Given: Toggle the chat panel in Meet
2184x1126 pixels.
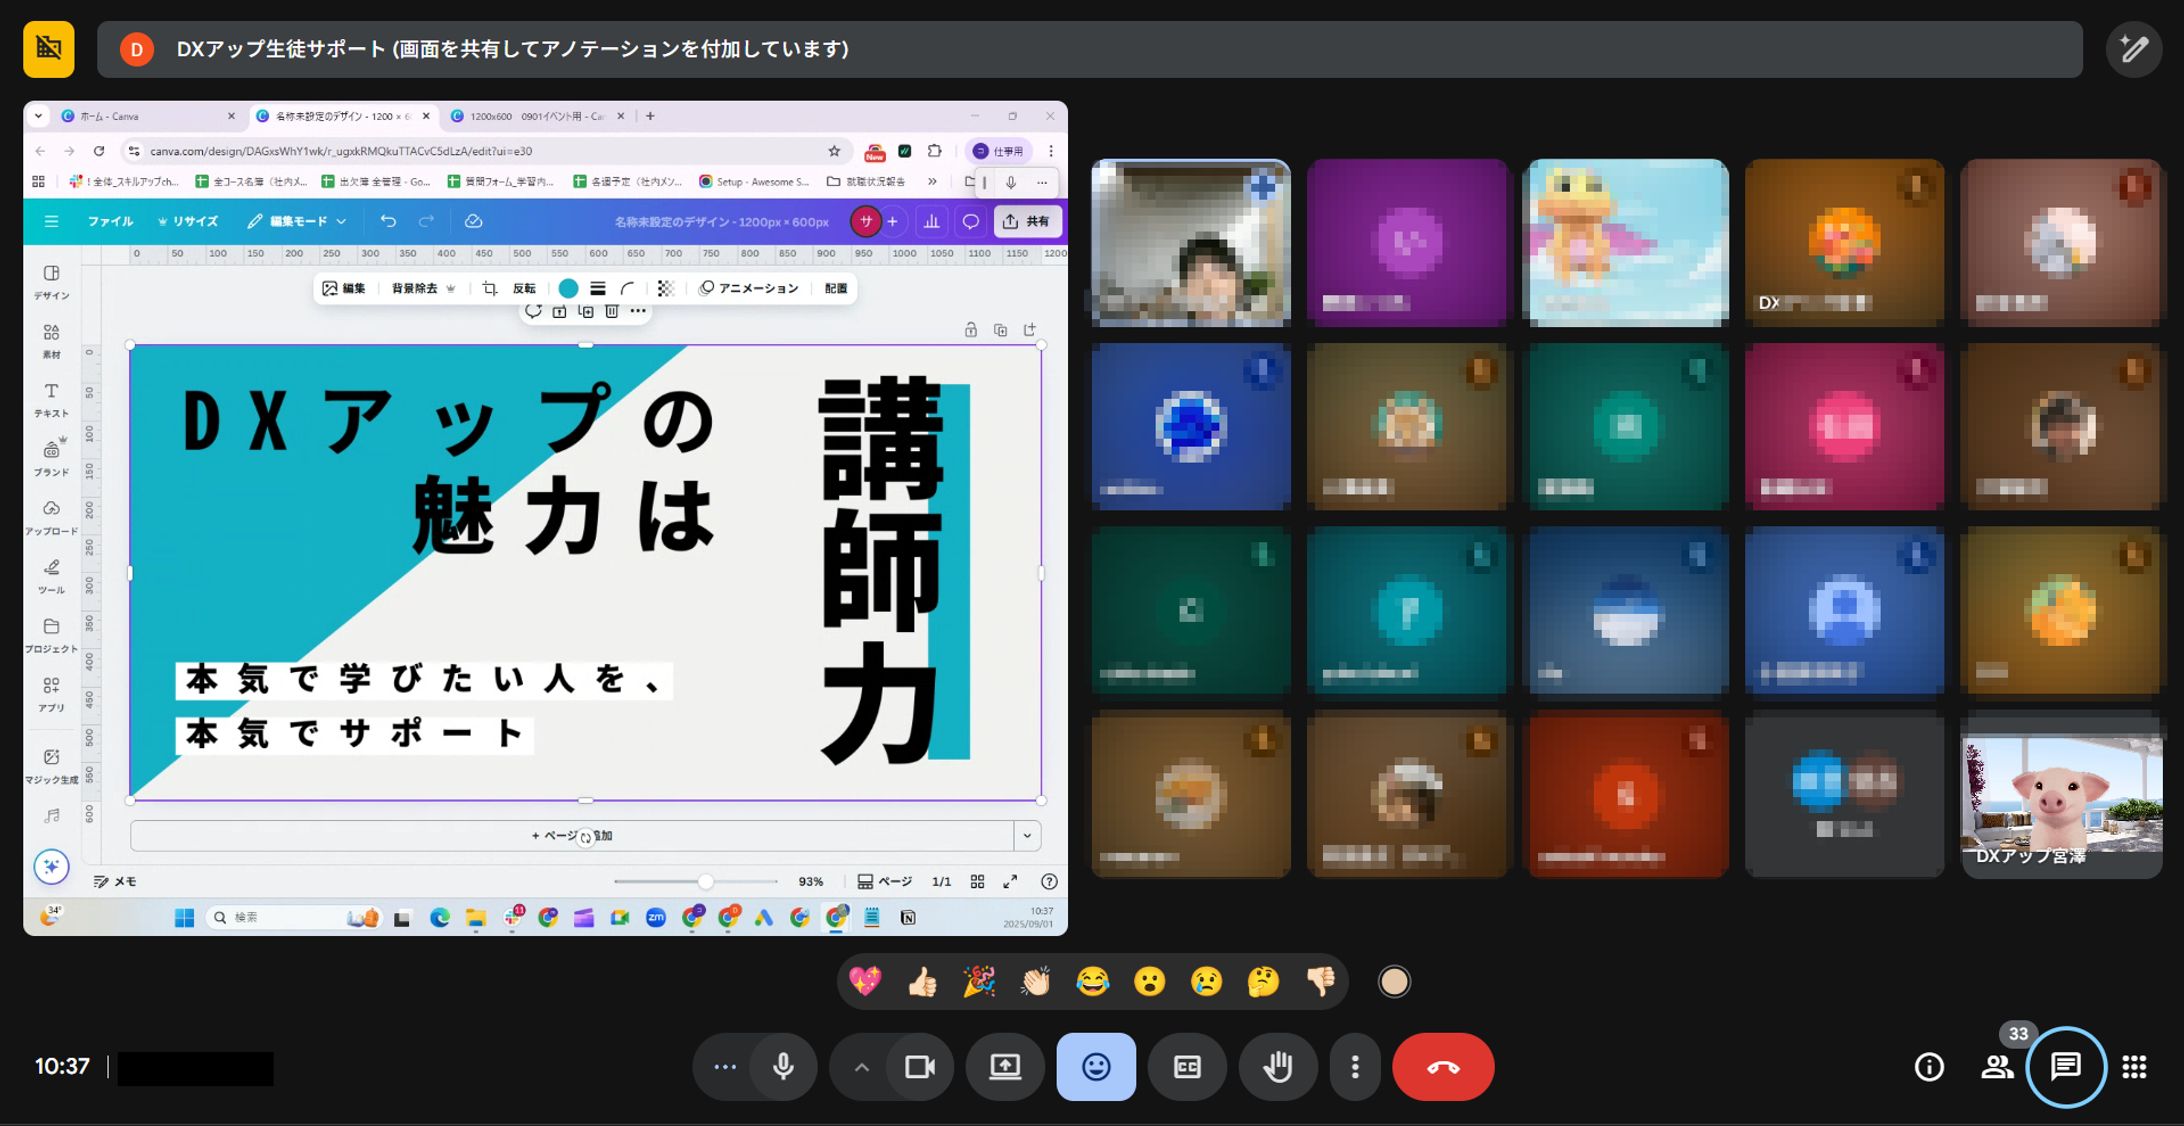Looking at the screenshot, I should point(2066,1067).
